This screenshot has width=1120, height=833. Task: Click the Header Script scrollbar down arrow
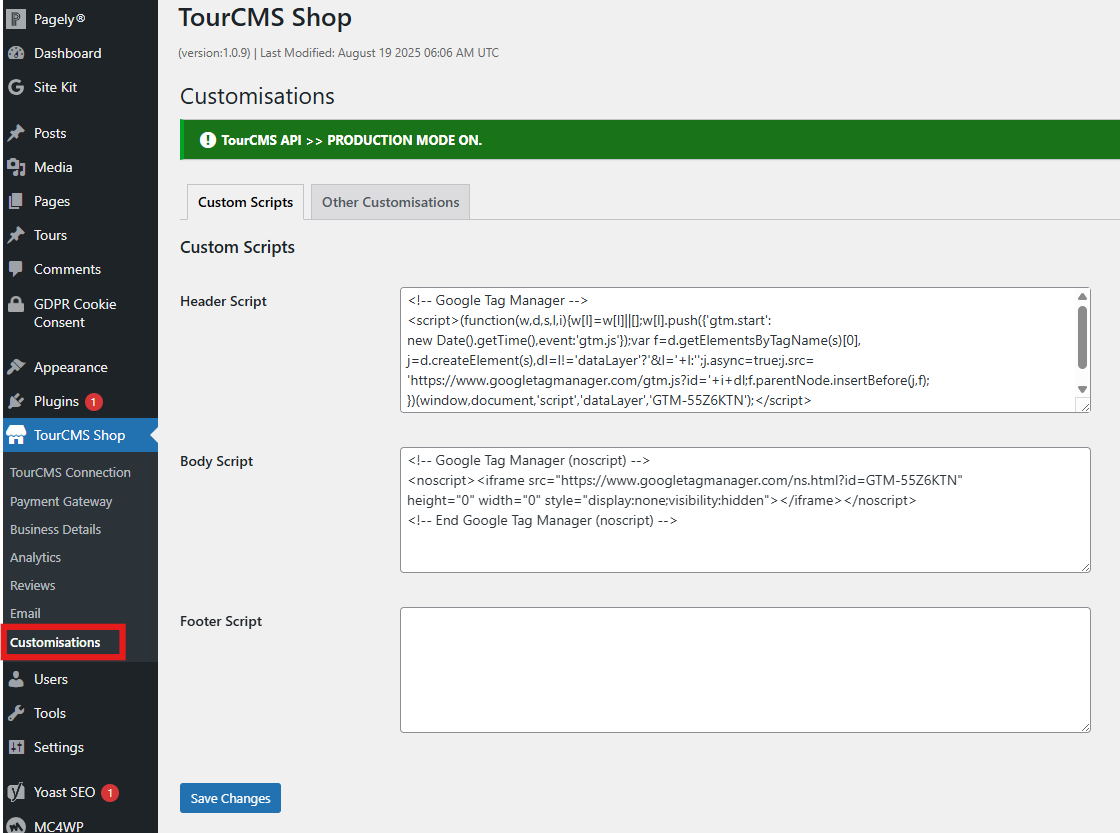tap(1082, 388)
